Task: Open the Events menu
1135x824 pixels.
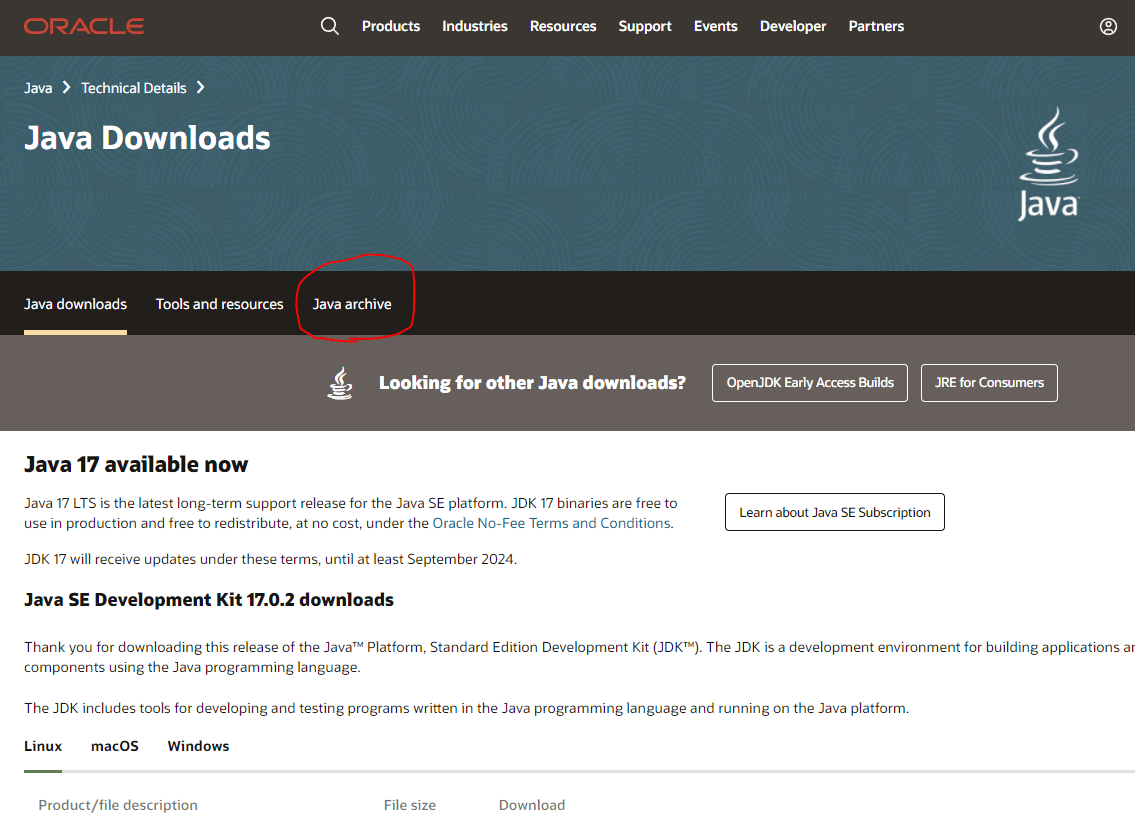Action: [716, 26]
